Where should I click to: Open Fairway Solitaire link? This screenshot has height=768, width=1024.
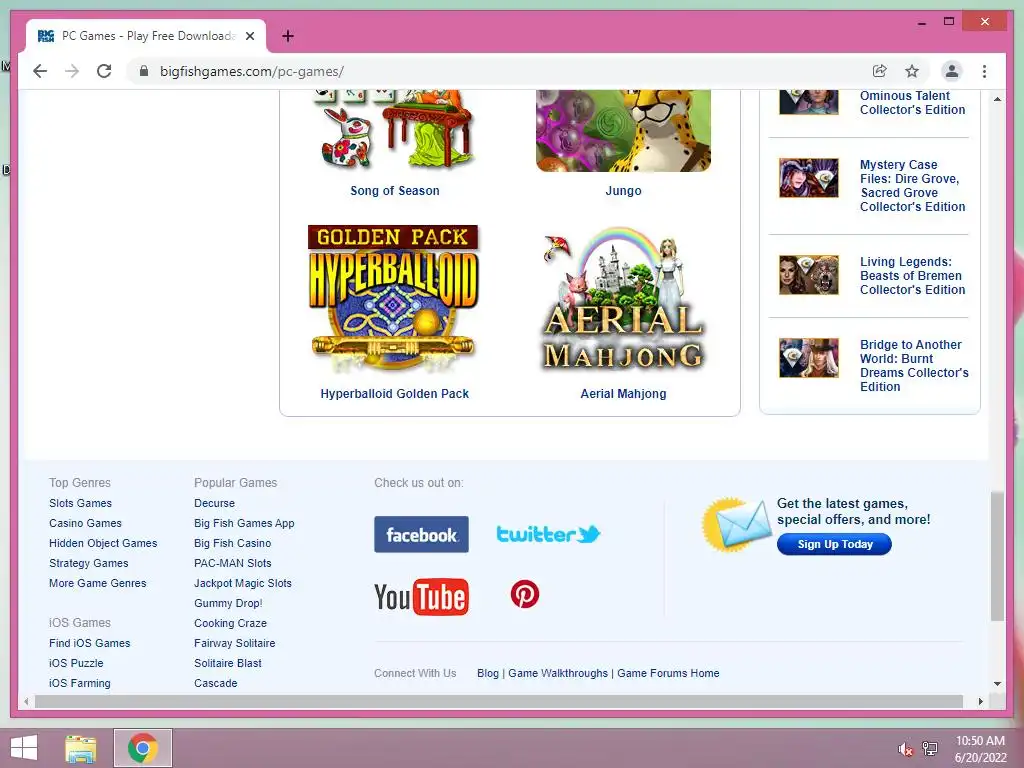tap(234, 643)
